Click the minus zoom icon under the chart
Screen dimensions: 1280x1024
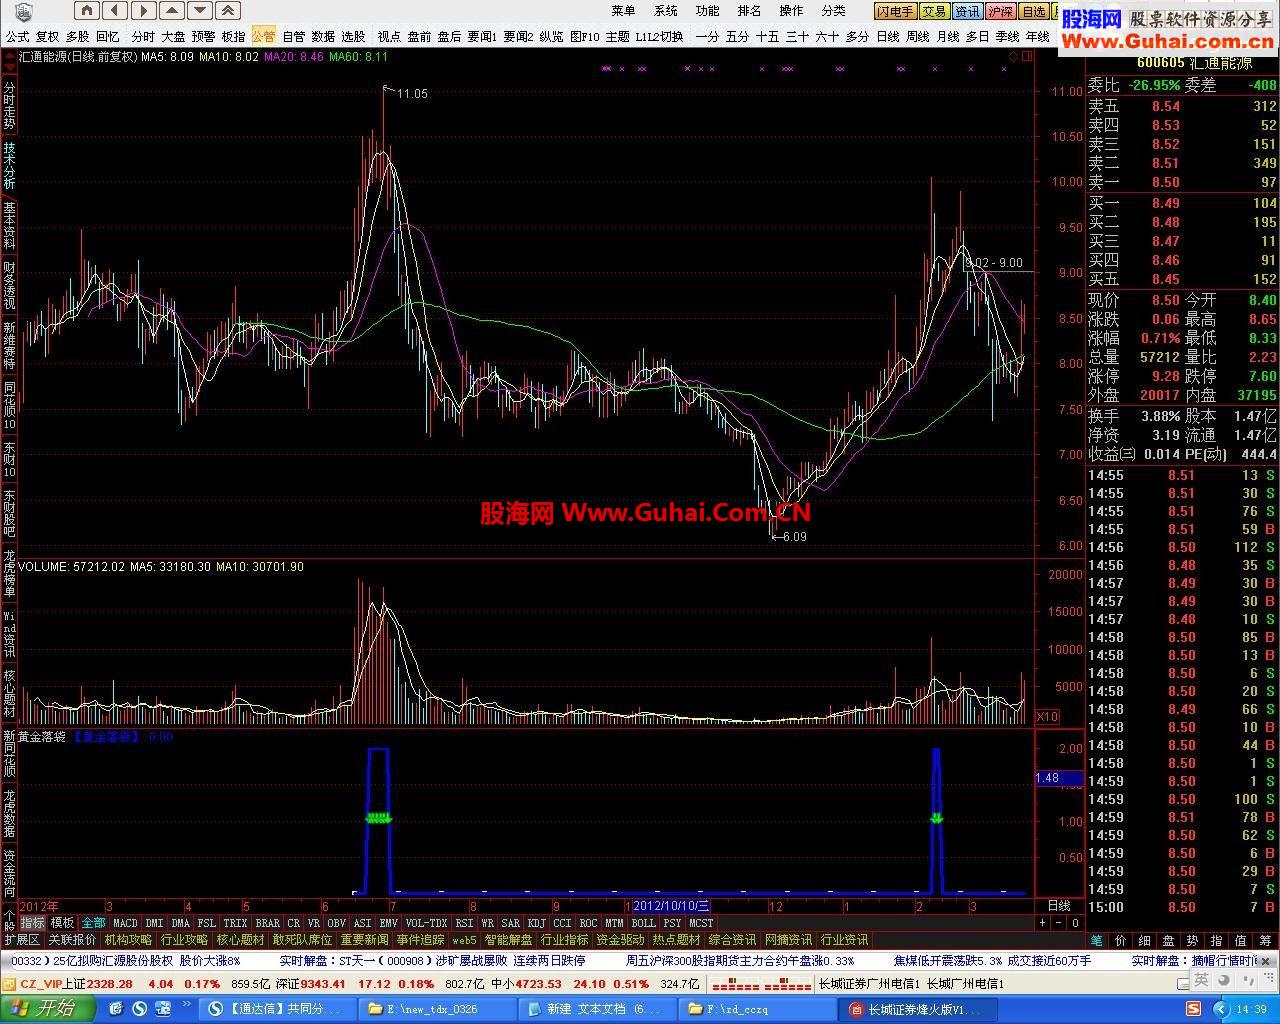1059,923
